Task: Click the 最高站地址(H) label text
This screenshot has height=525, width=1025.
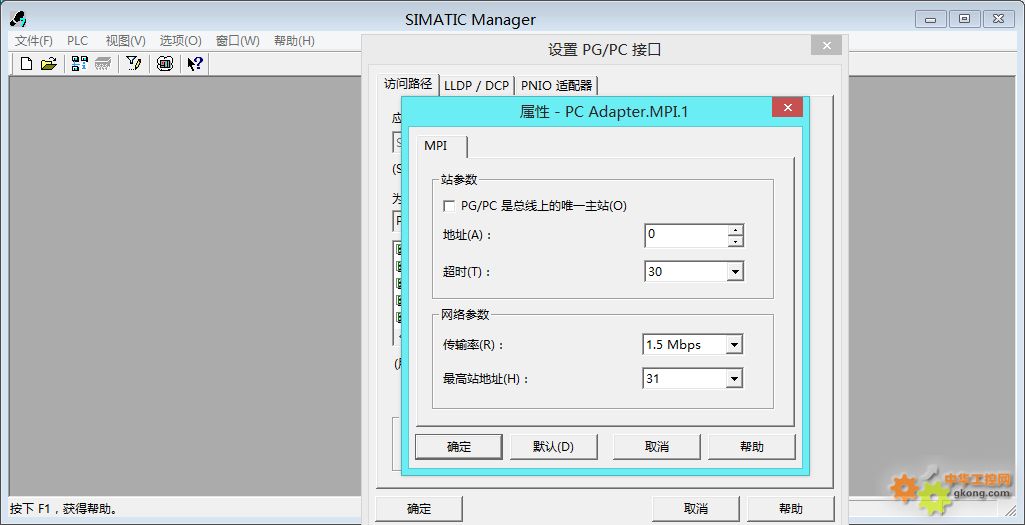Action: coord(486,379)
